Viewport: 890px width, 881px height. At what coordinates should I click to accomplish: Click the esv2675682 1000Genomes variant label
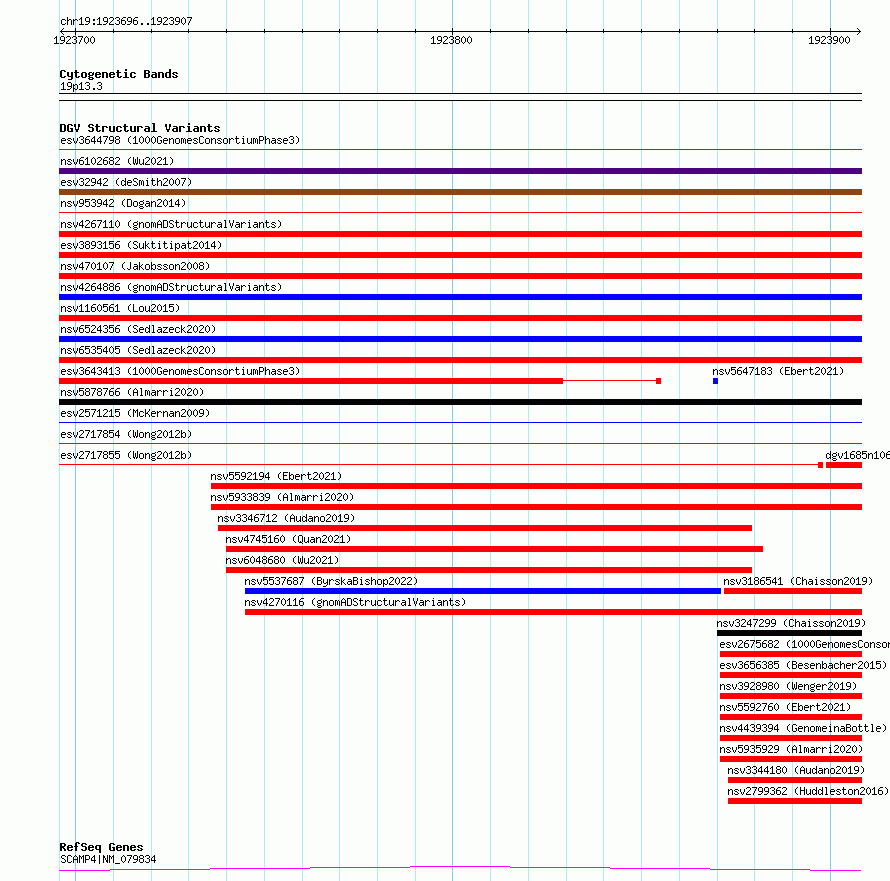click(x=804, y=644)
